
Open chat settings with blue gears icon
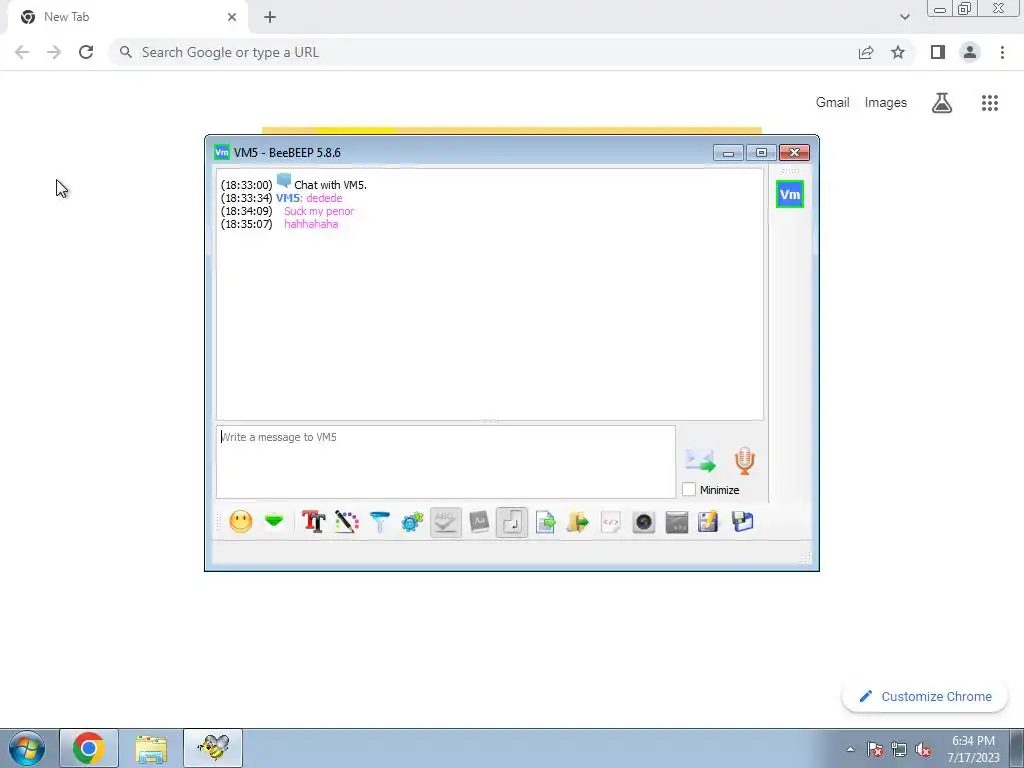pyautogui.click(x=412, y=522)
